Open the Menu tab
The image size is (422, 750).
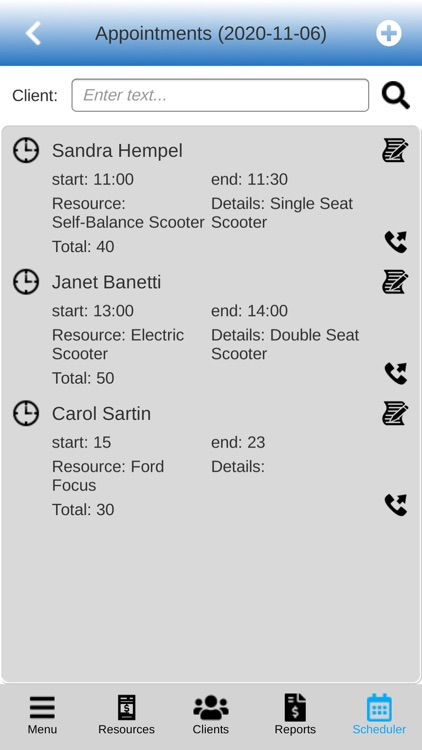tap(42, 715)
